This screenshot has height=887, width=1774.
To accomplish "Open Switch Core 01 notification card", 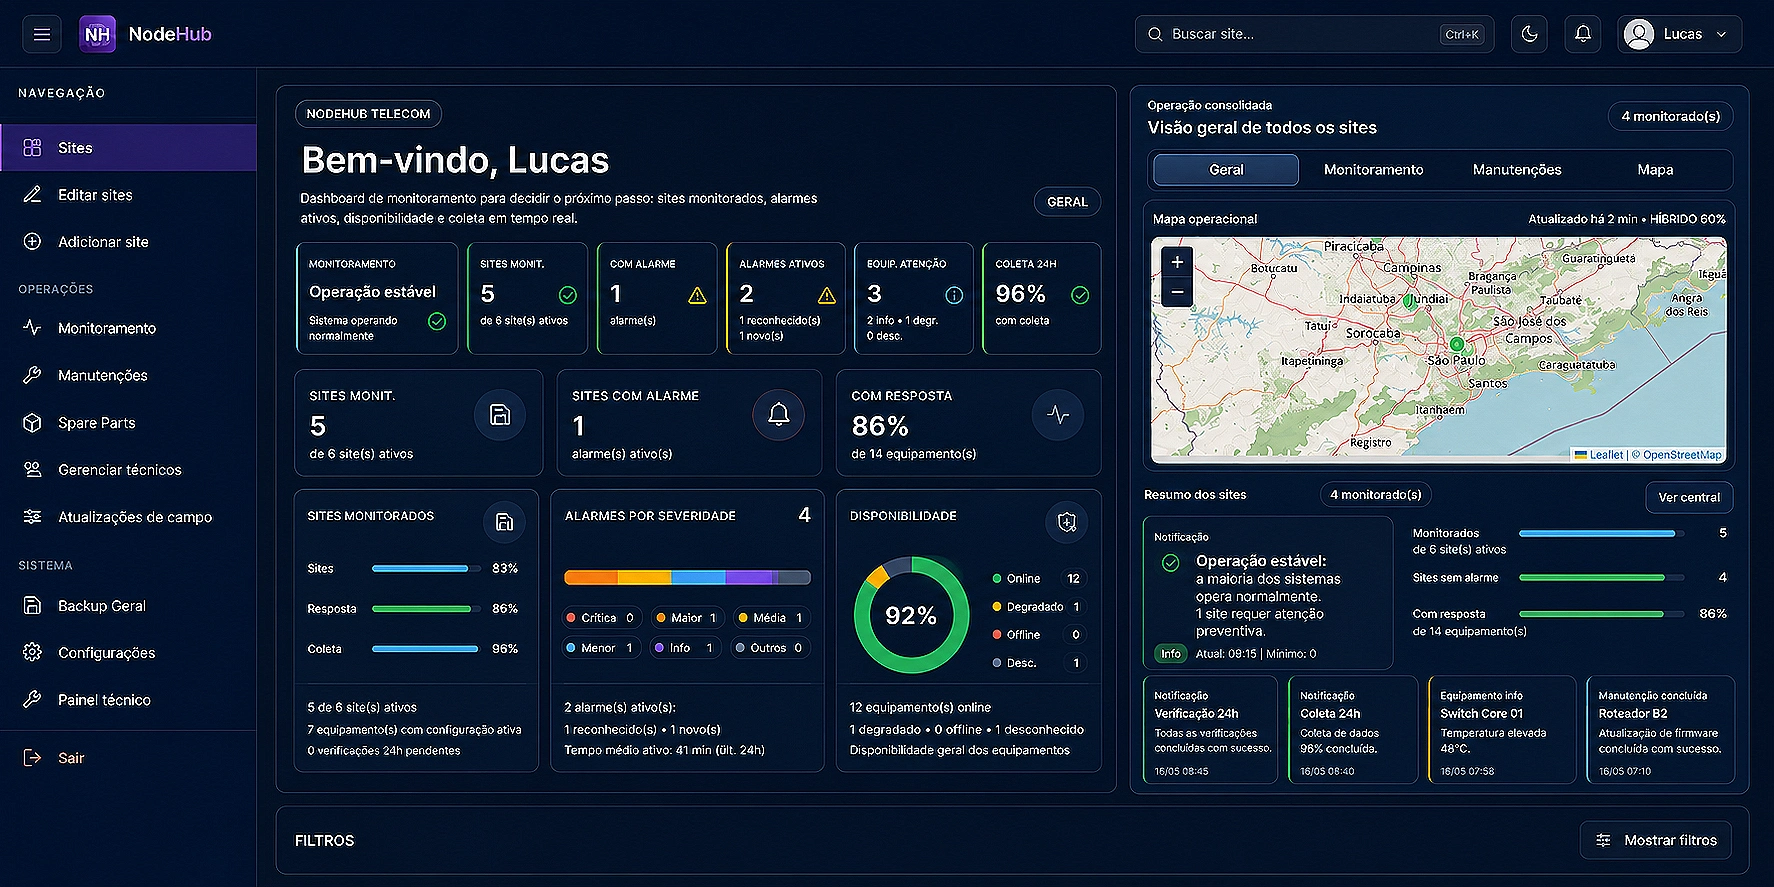I will pyautogui.click(x=1502, y=729).
